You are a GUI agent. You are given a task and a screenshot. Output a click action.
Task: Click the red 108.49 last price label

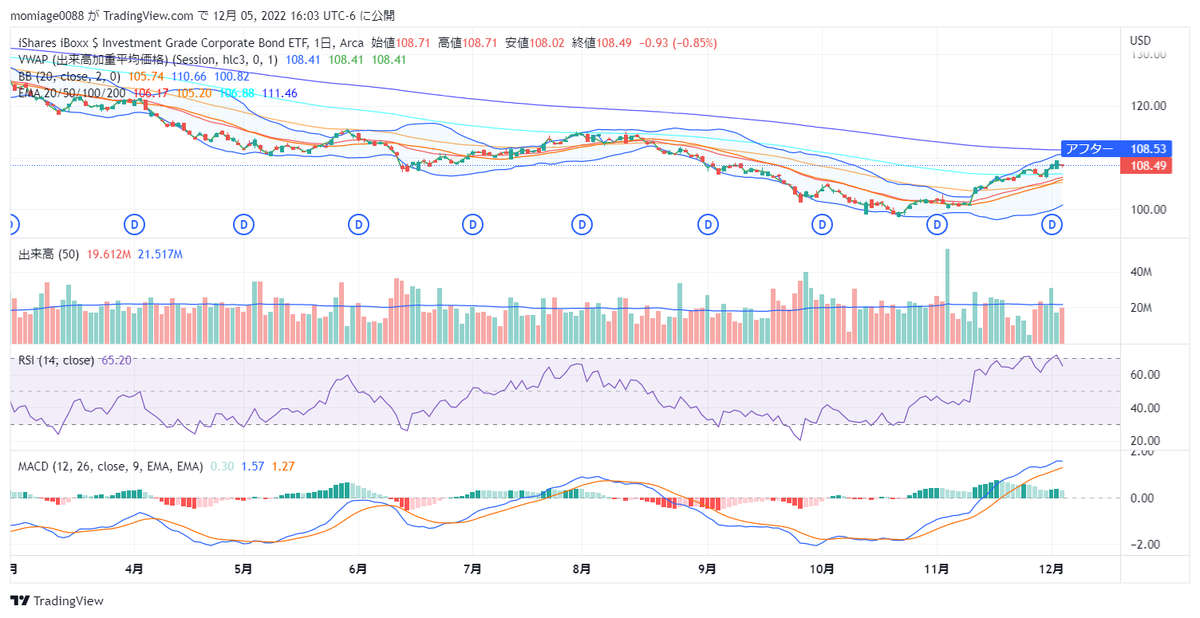[x=1144, y=165]
